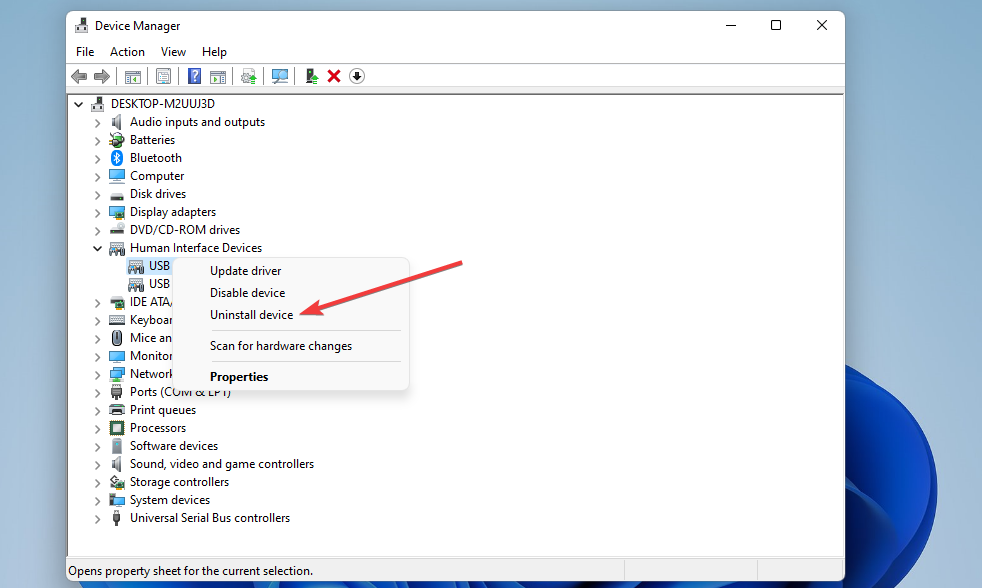Open Properties from the toolbar icon
982x588 pixels.
(163, 76)
